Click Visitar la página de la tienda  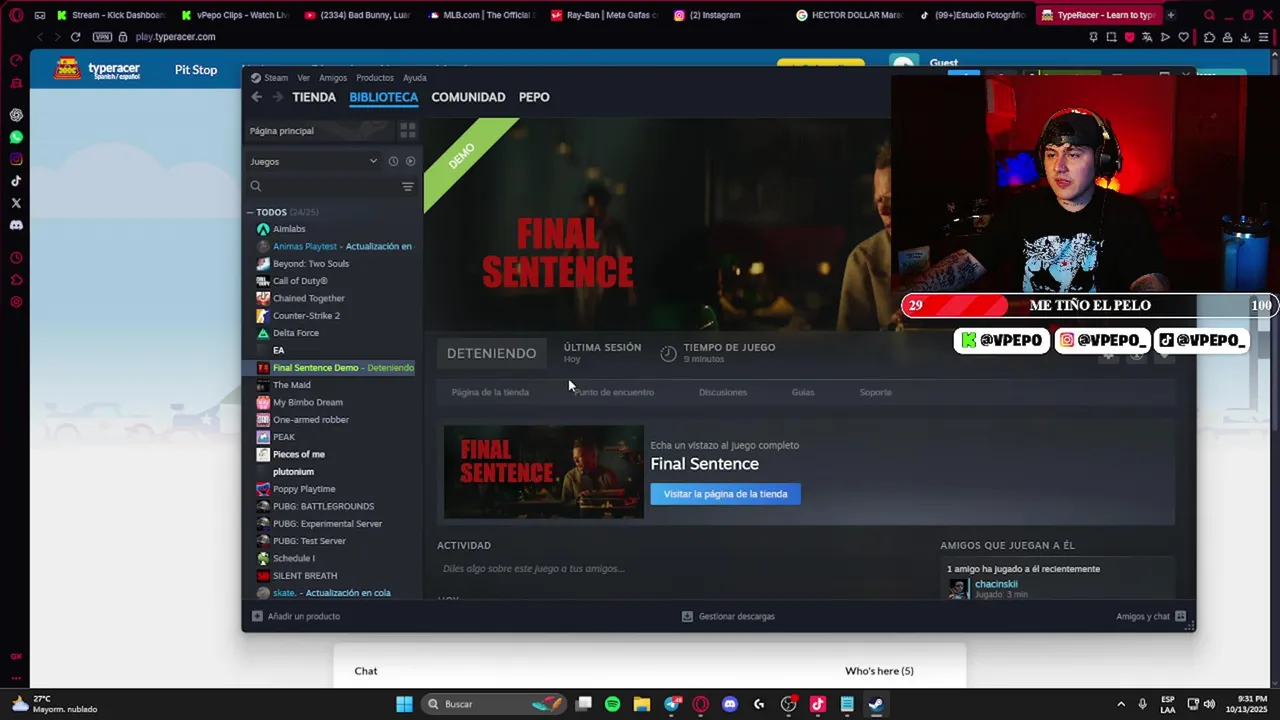point(725,494)
